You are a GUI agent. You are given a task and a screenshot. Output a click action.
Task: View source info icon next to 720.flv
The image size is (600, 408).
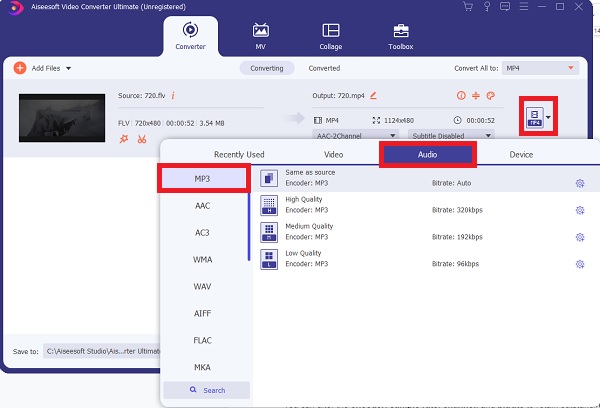tap(173, 96)
